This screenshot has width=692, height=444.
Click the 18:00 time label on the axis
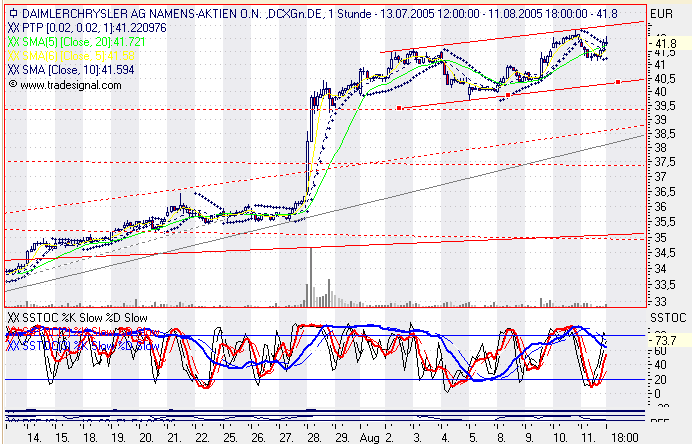625,438
